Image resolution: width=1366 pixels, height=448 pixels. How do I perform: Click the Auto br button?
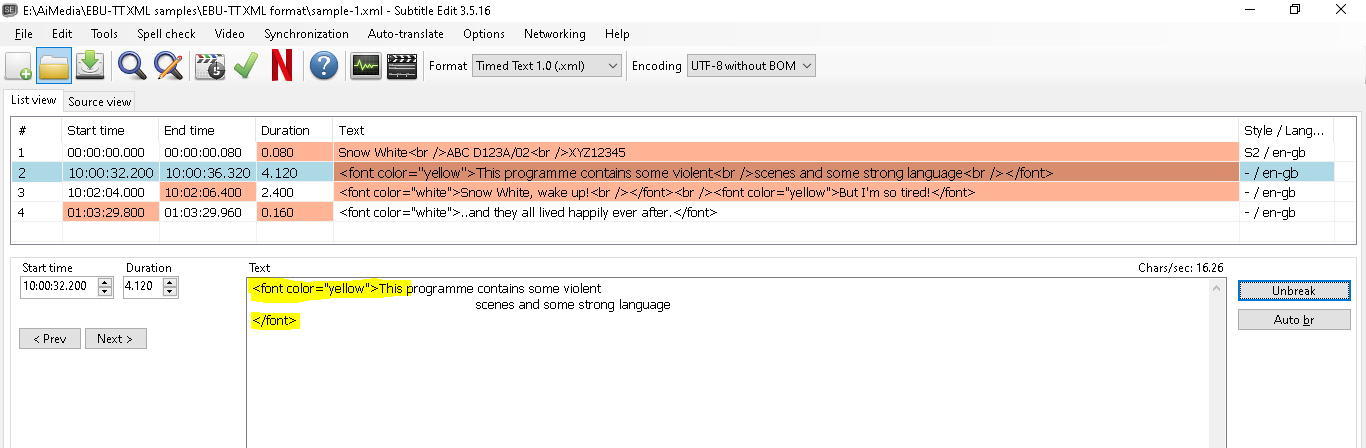pyautogui.click(x=1294, y=319)
